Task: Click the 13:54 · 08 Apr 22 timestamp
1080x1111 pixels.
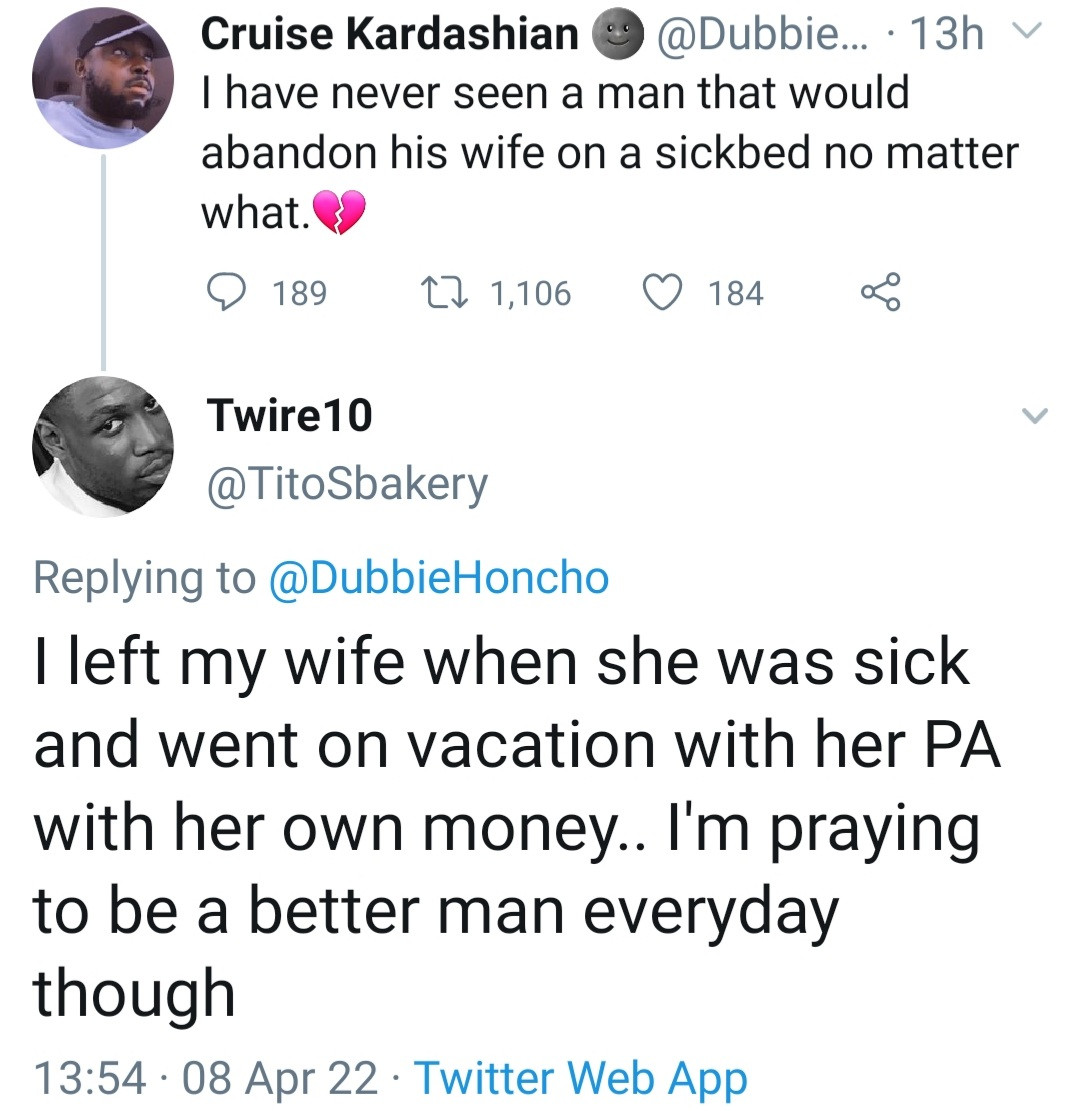Action: pyautogui.click(x=206, y=1078)
